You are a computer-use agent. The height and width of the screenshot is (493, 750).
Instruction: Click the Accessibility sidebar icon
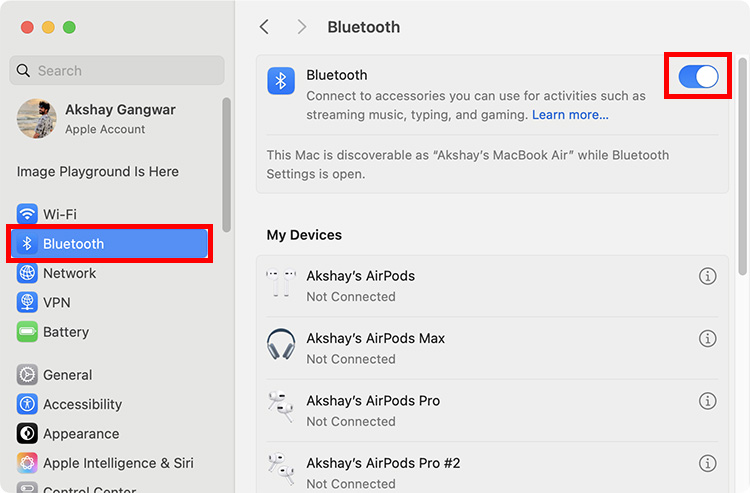point(27,405)
